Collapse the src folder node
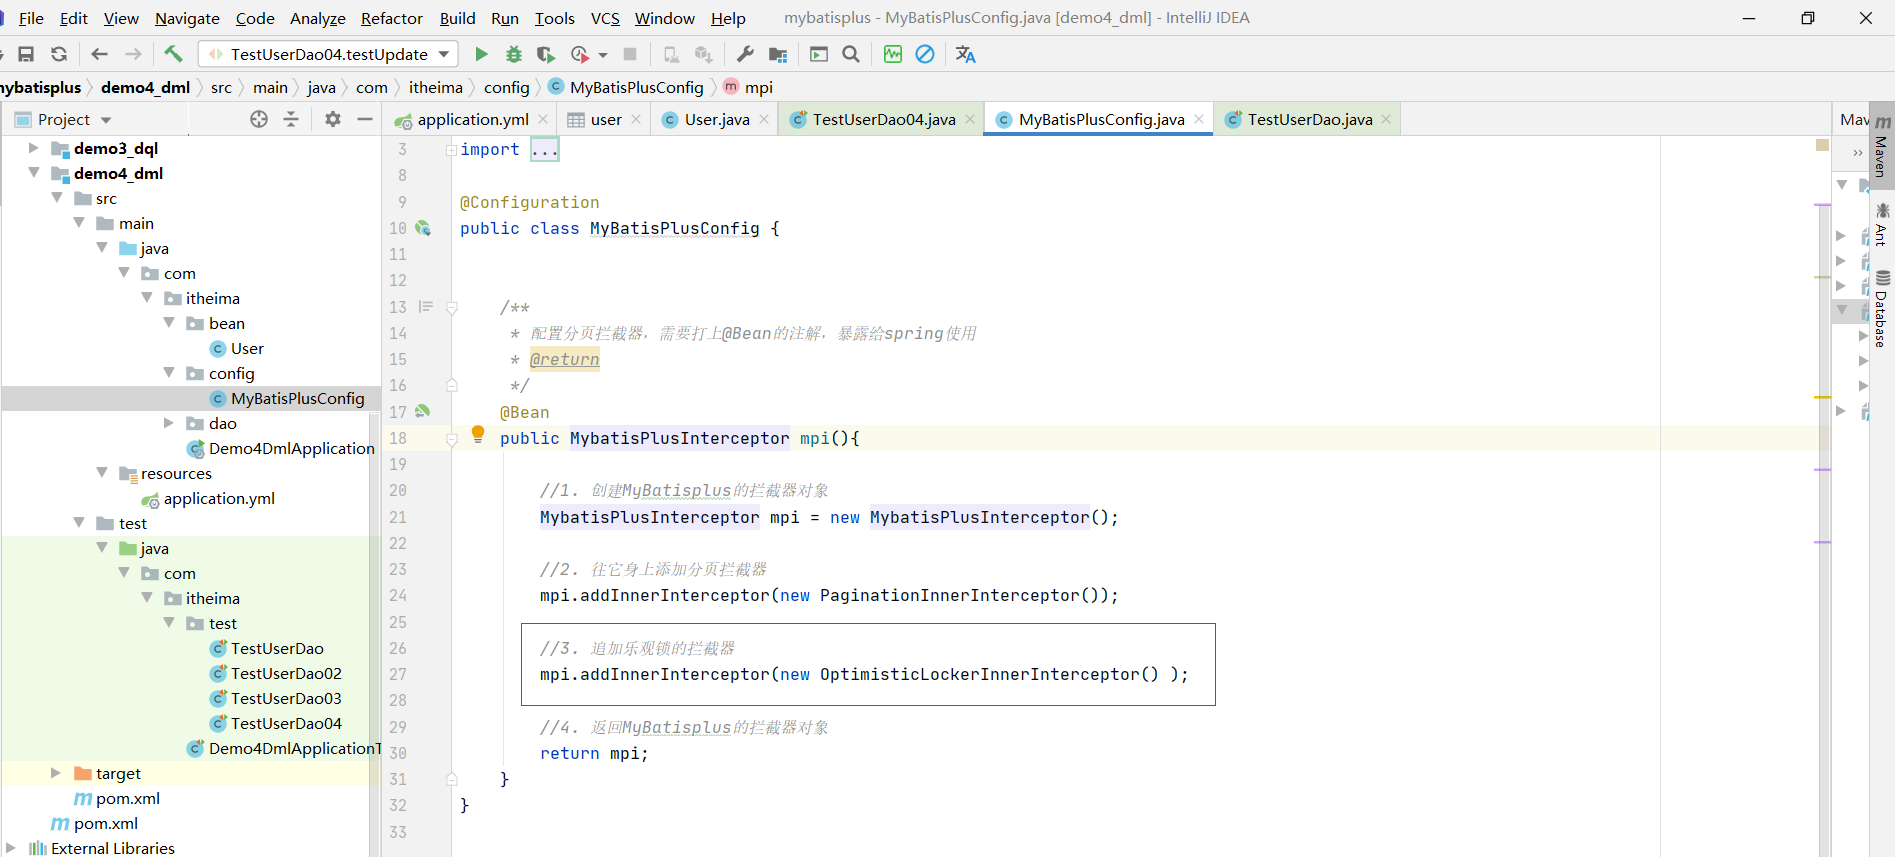 (x=57, y=198)
